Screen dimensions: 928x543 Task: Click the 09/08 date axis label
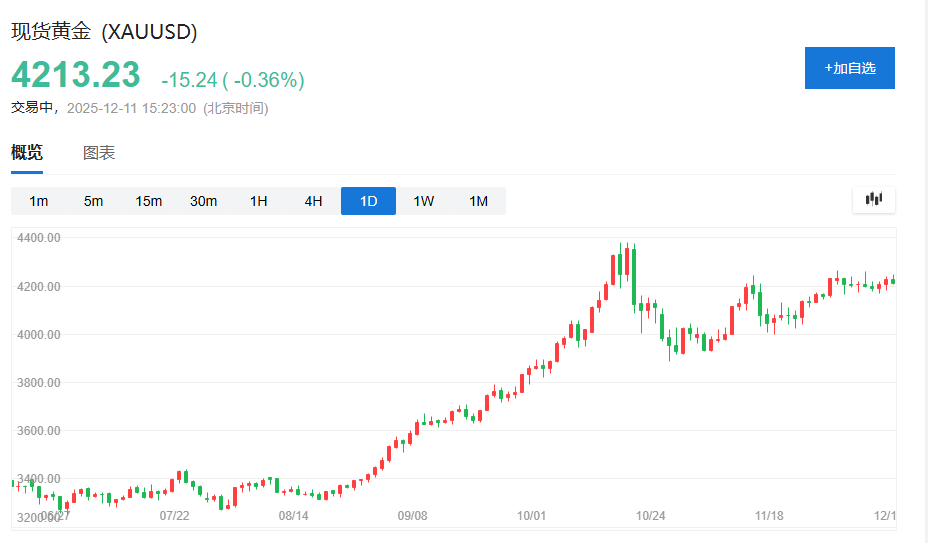point(413,516)
